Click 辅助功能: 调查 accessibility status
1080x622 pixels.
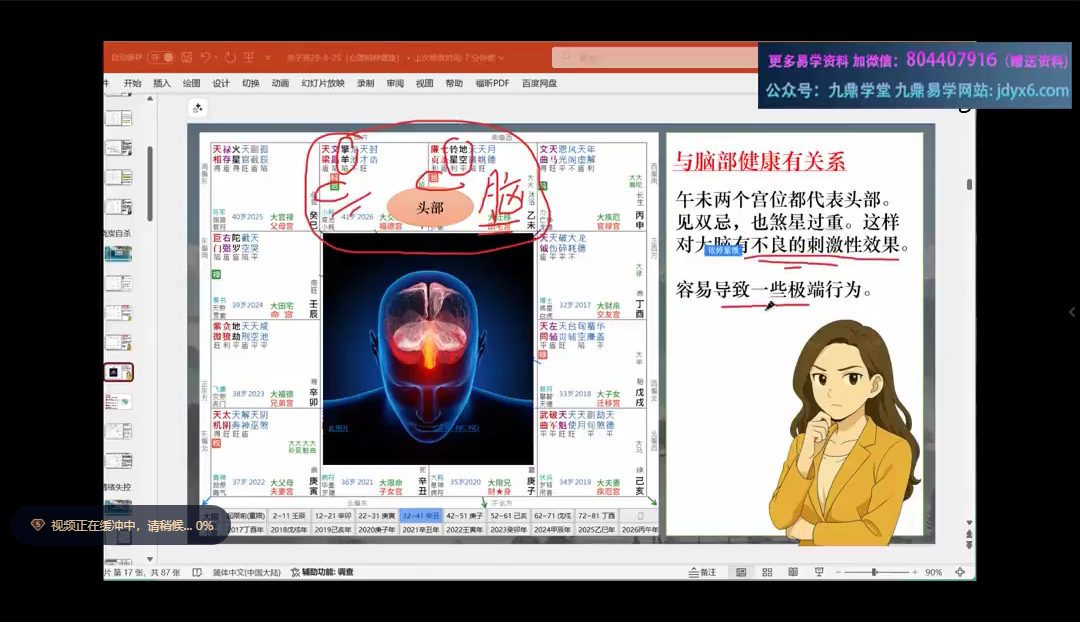[321, 573]
